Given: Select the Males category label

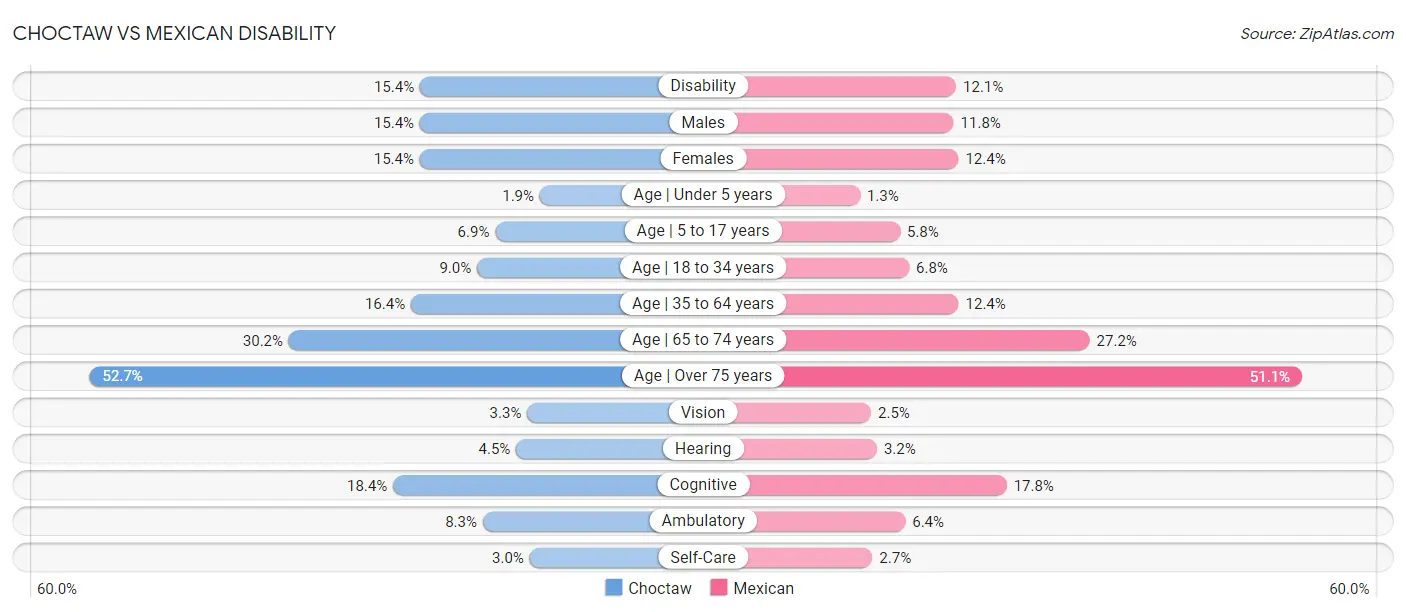Looking at the screenshot, I should (x=703, y=122).
